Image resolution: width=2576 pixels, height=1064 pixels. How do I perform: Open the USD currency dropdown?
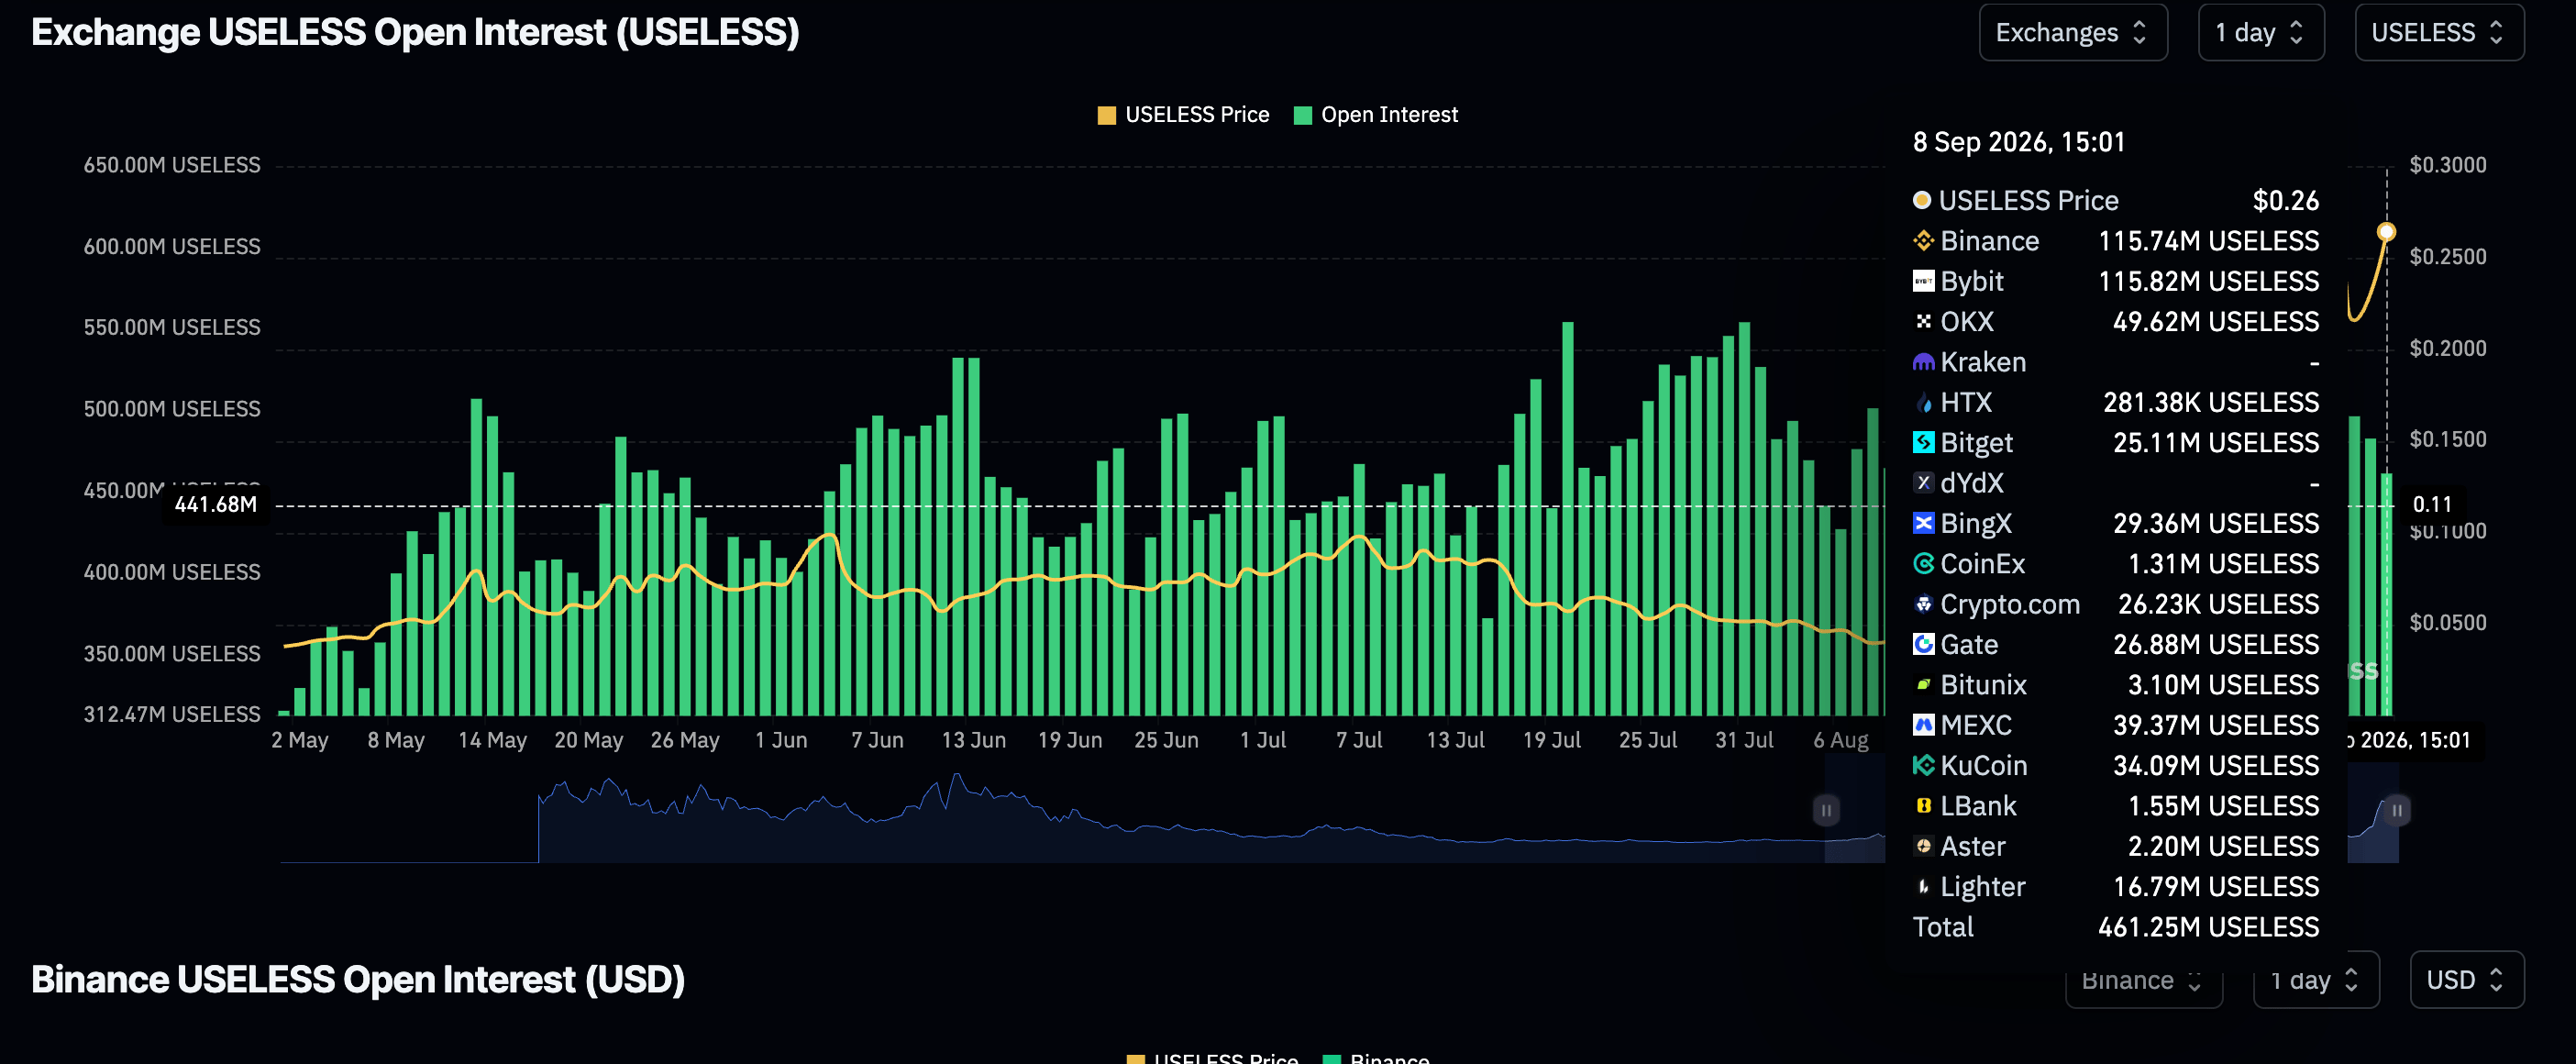point(2466,980)
